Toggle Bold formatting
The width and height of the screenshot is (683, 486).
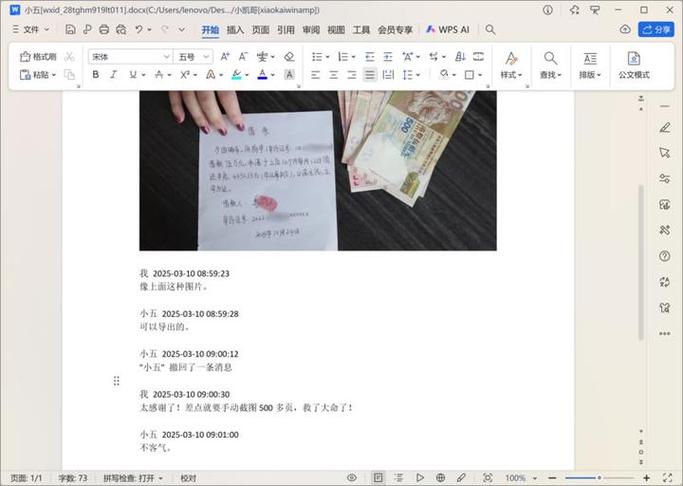[95, 75]
